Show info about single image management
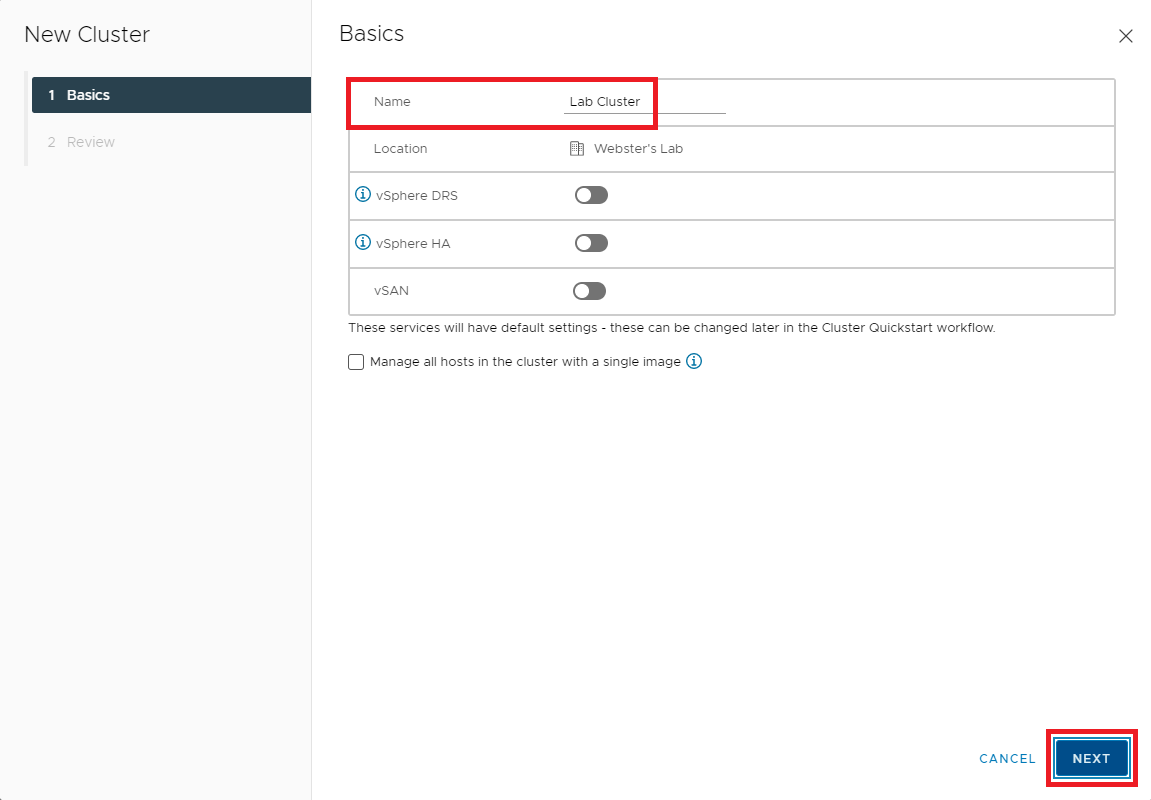This screenshot has width=1151, height=800. tap(694, 362)
